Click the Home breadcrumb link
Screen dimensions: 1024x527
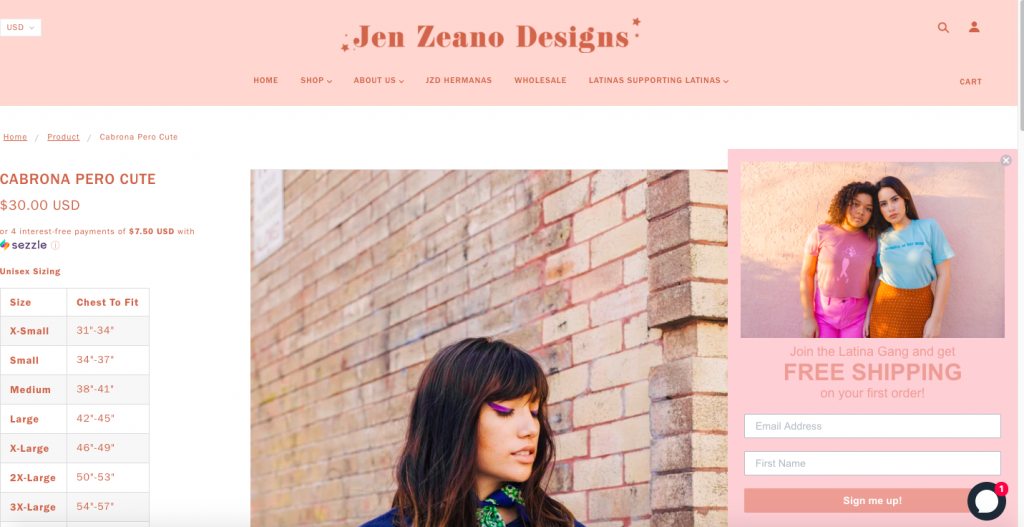click(x=15, y=137)
